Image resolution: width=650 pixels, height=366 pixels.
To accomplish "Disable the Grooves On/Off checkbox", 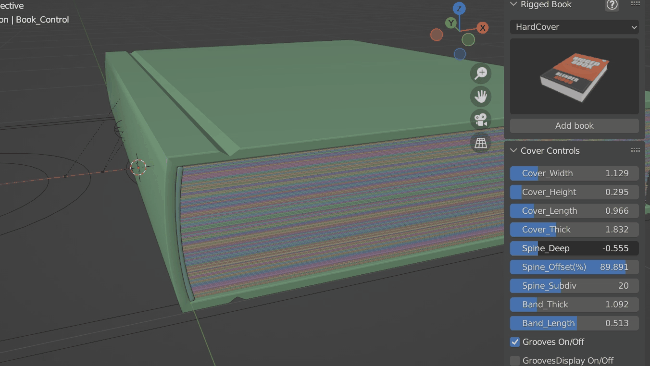I will pos(515,342).
